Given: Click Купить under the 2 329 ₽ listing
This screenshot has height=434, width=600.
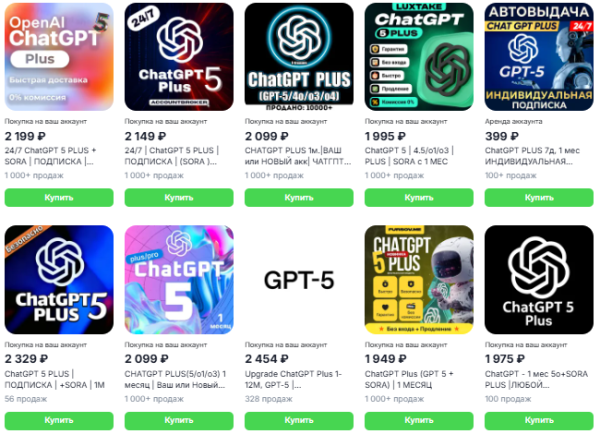Looking at the screenshot, I should (59, 421).
